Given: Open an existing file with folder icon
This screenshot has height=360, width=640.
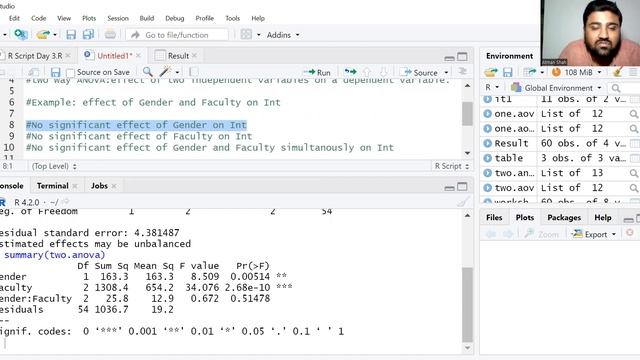Looking at the screenshot, I should point(43,35).
